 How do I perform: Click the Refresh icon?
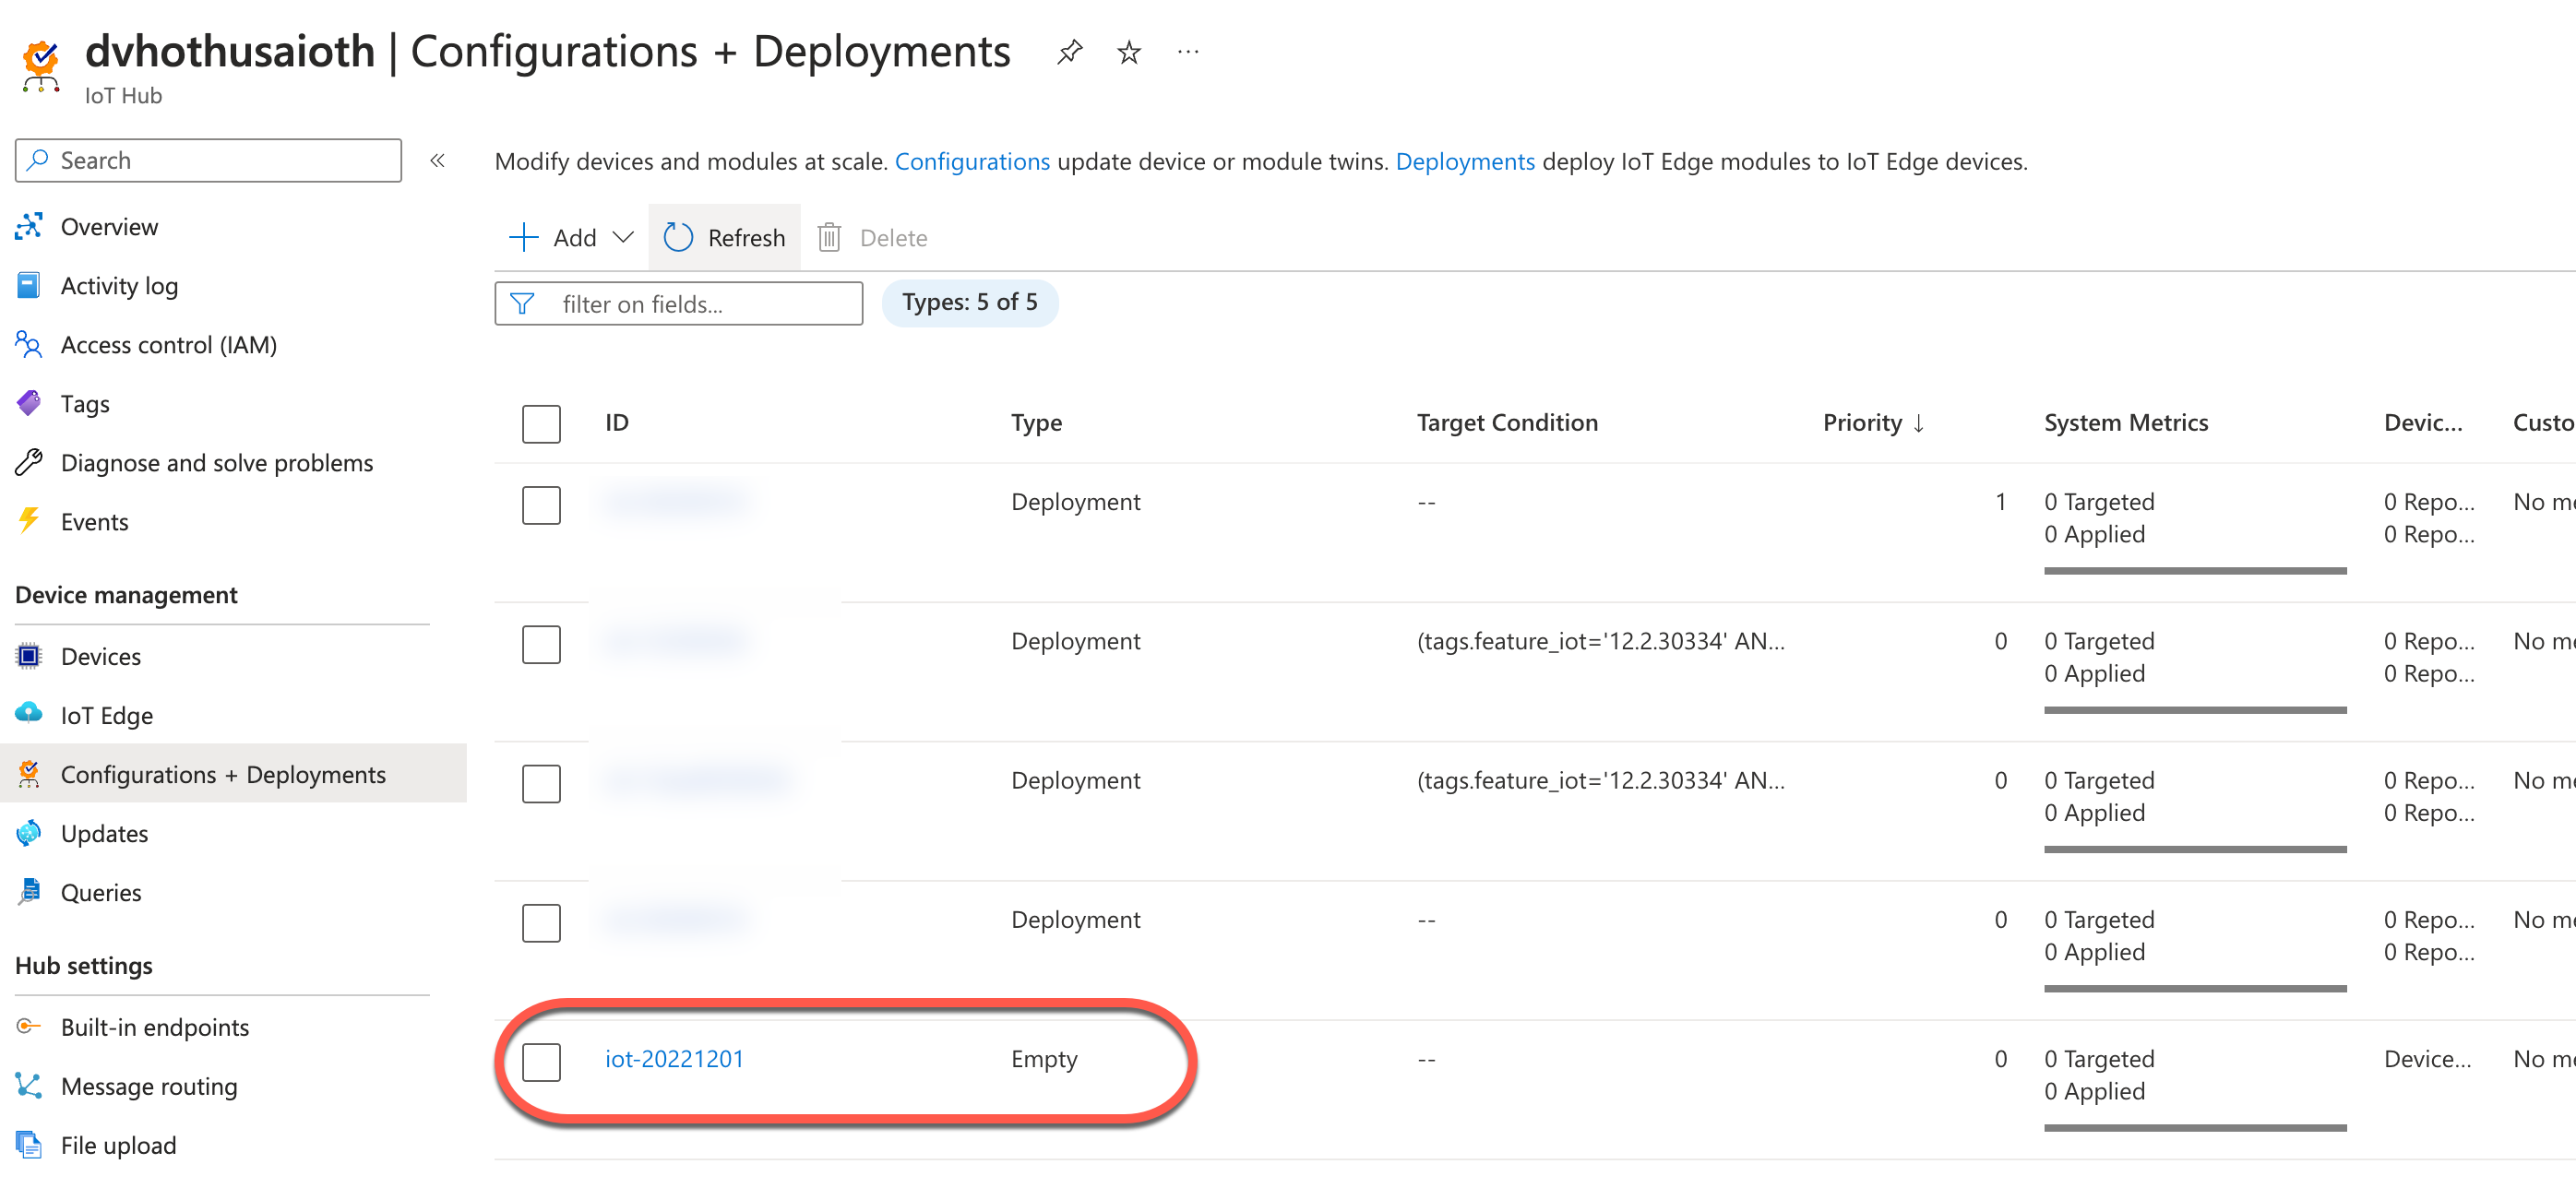click(678, 237)
